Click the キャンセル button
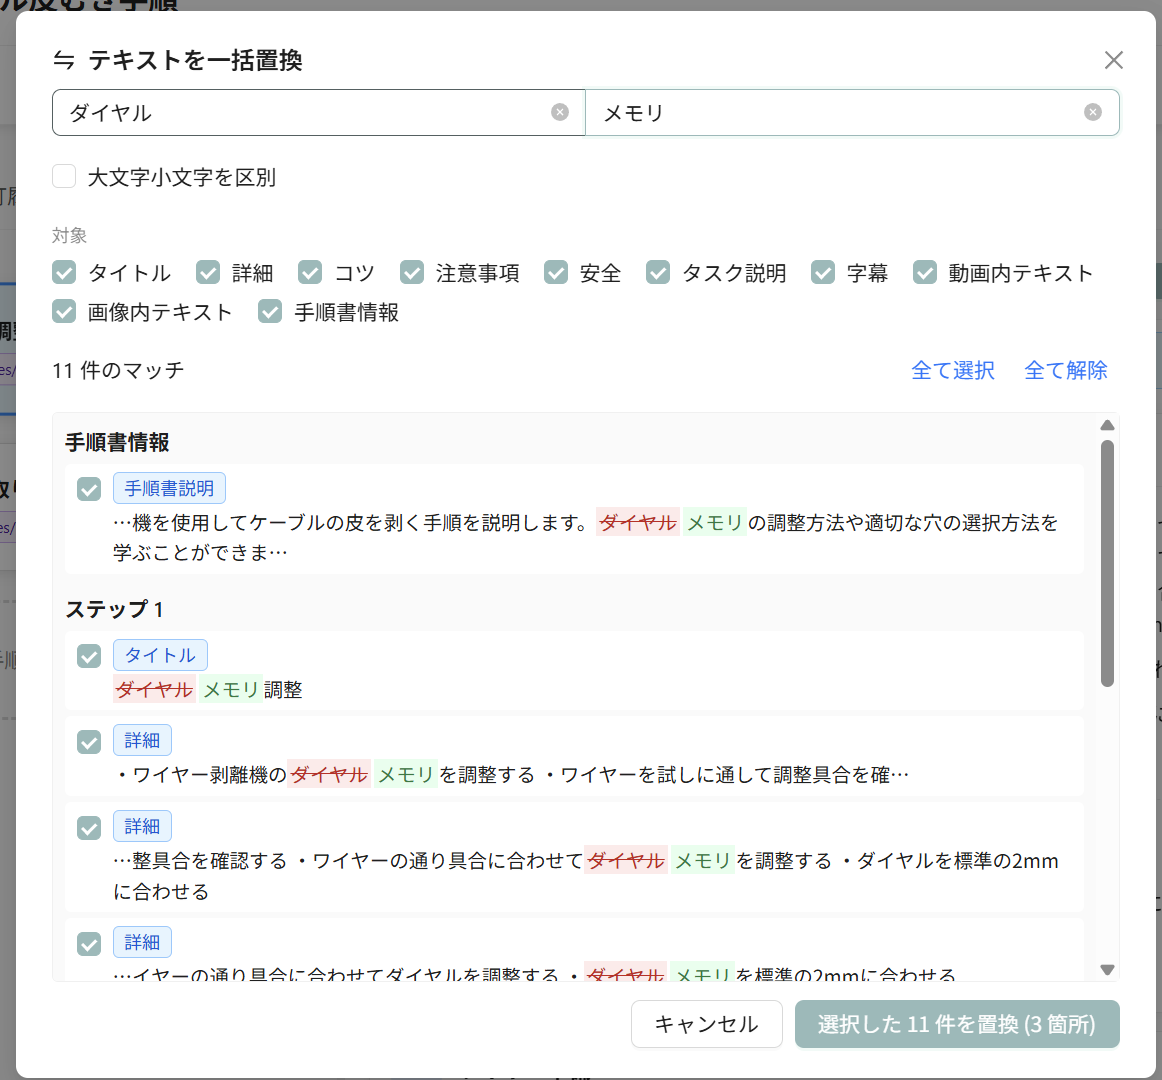Image resolution: width=1162 pixels, height=1080 pixels. tap(706, 1024)
